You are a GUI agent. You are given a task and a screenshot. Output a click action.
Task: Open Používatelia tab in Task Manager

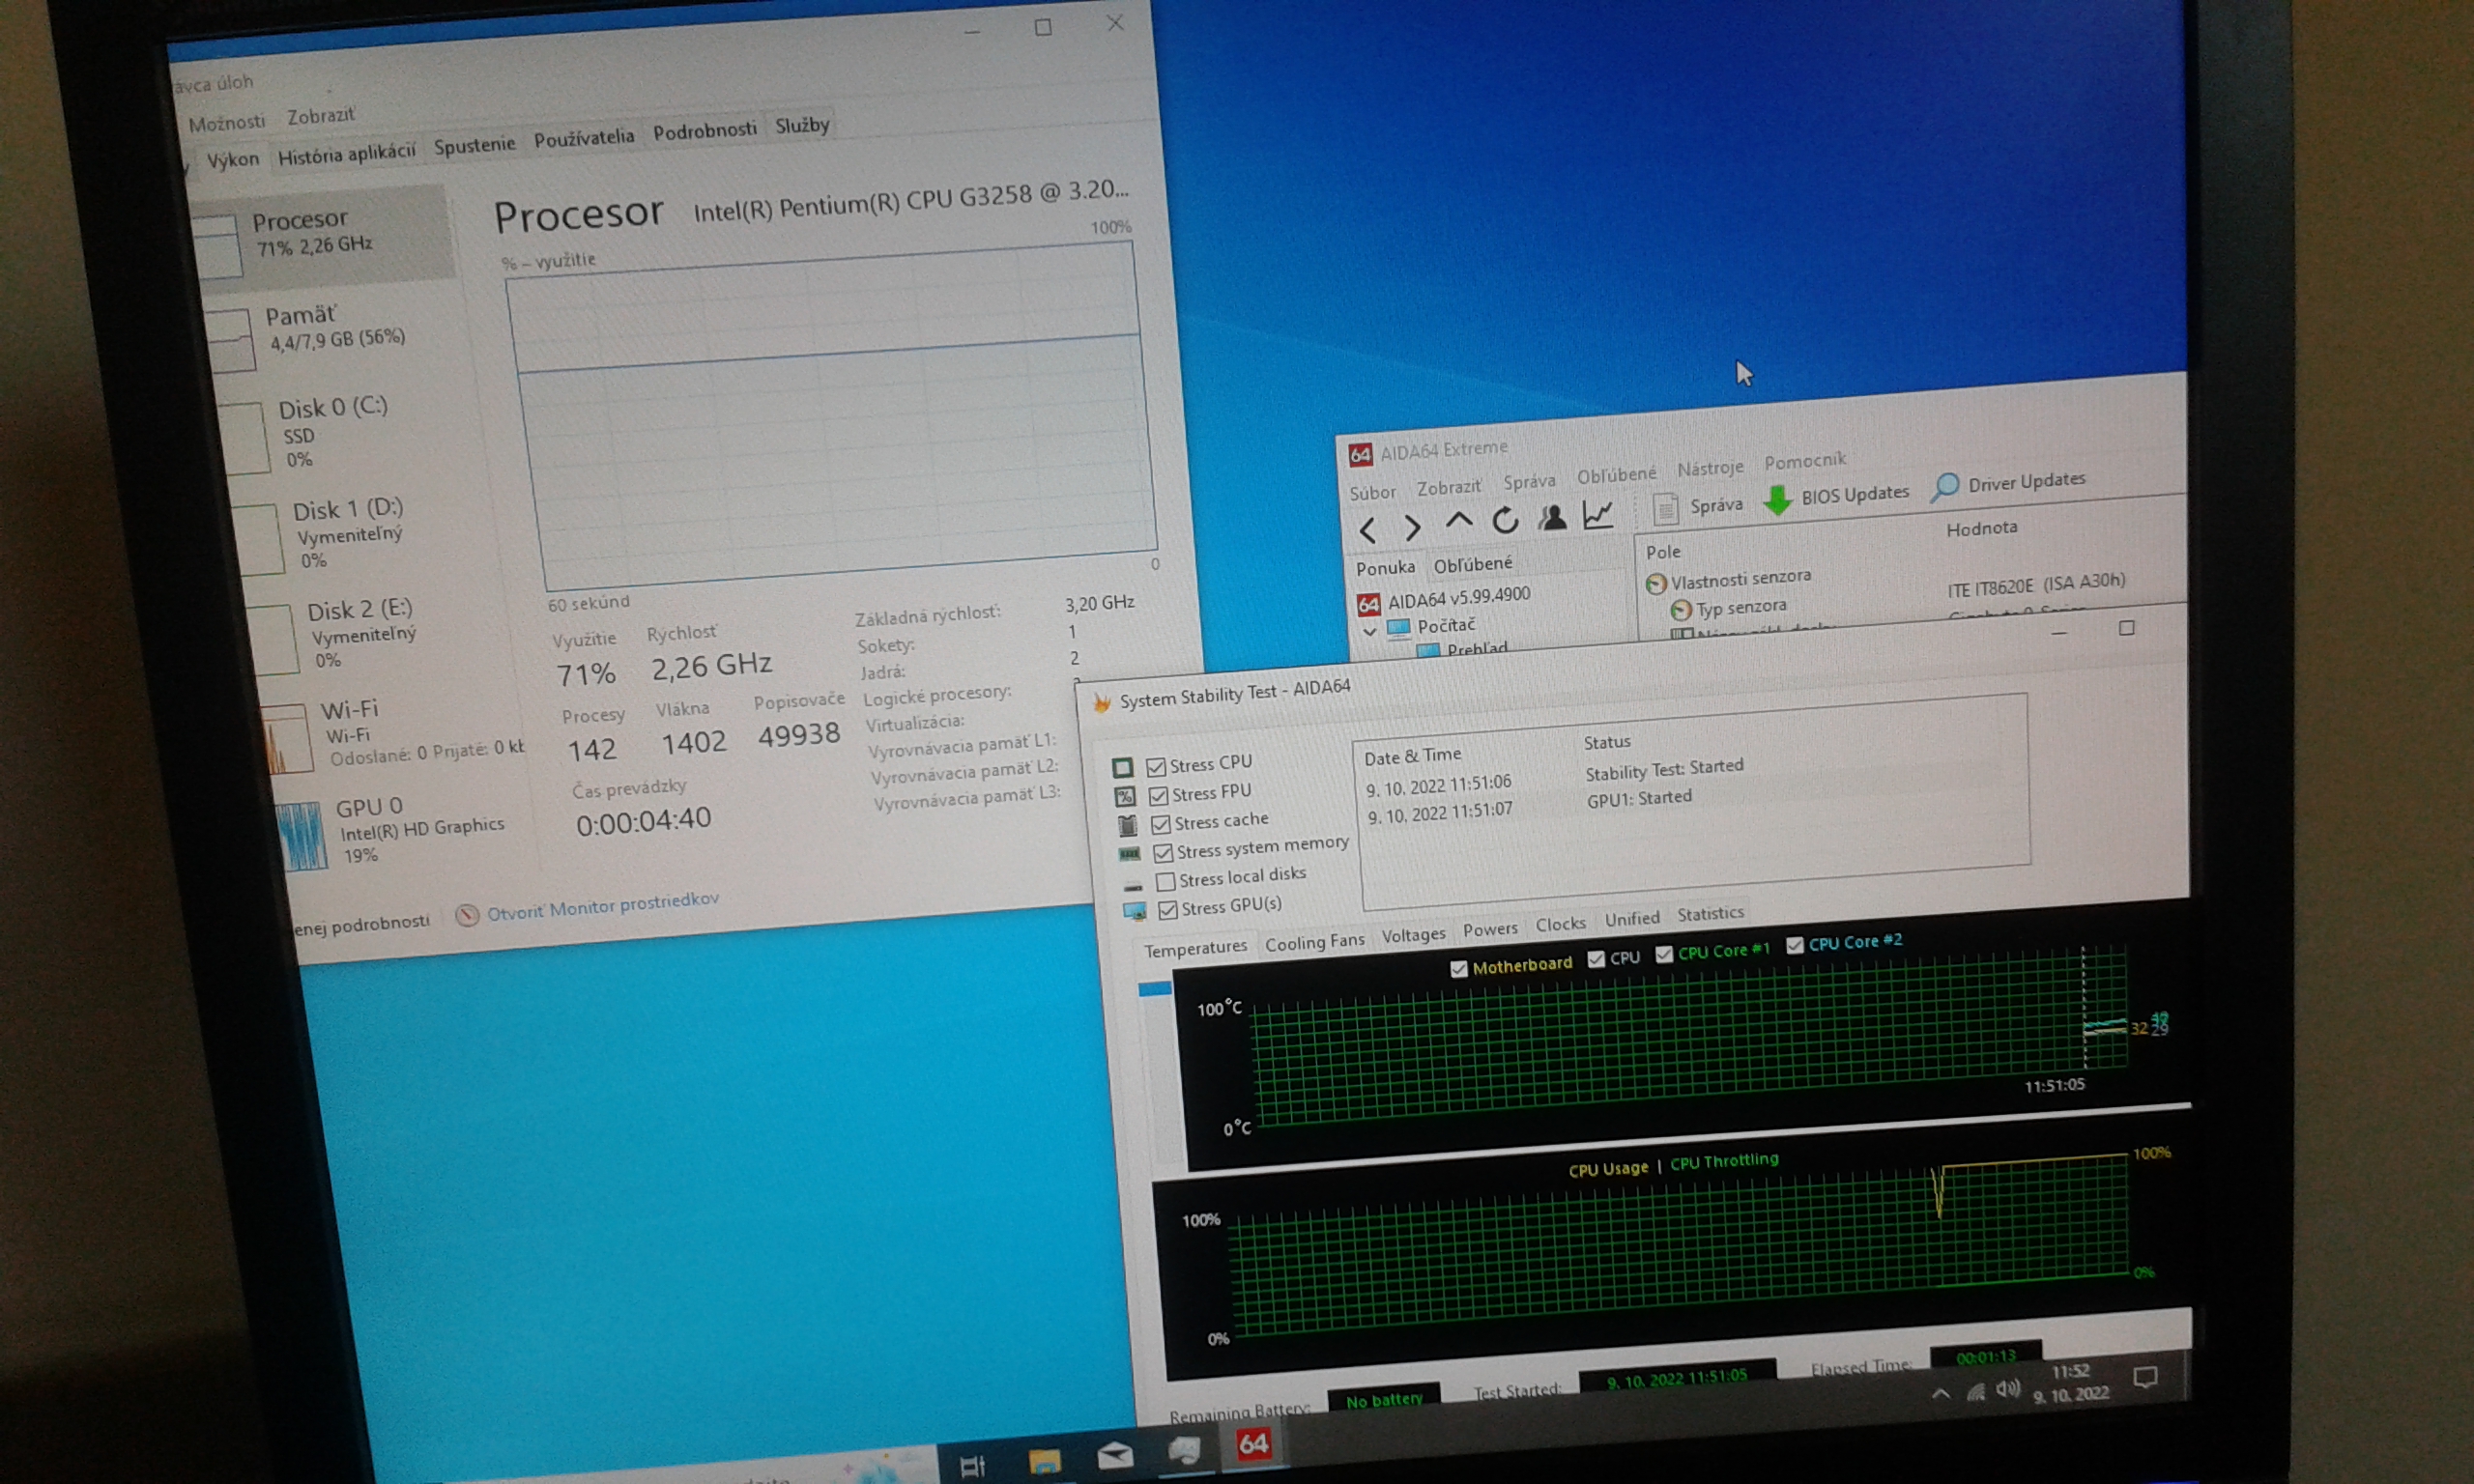tap(584, 138)
